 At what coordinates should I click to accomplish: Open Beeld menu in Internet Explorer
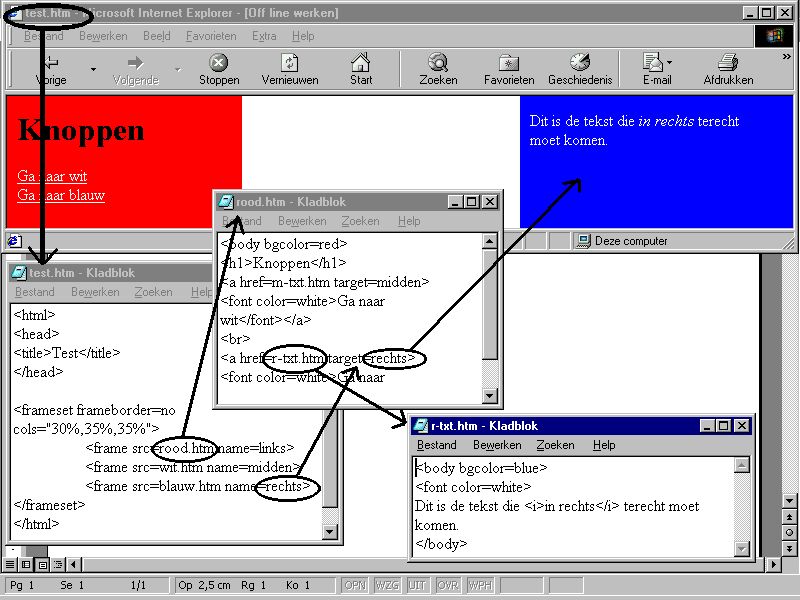[x=157, y=36]
